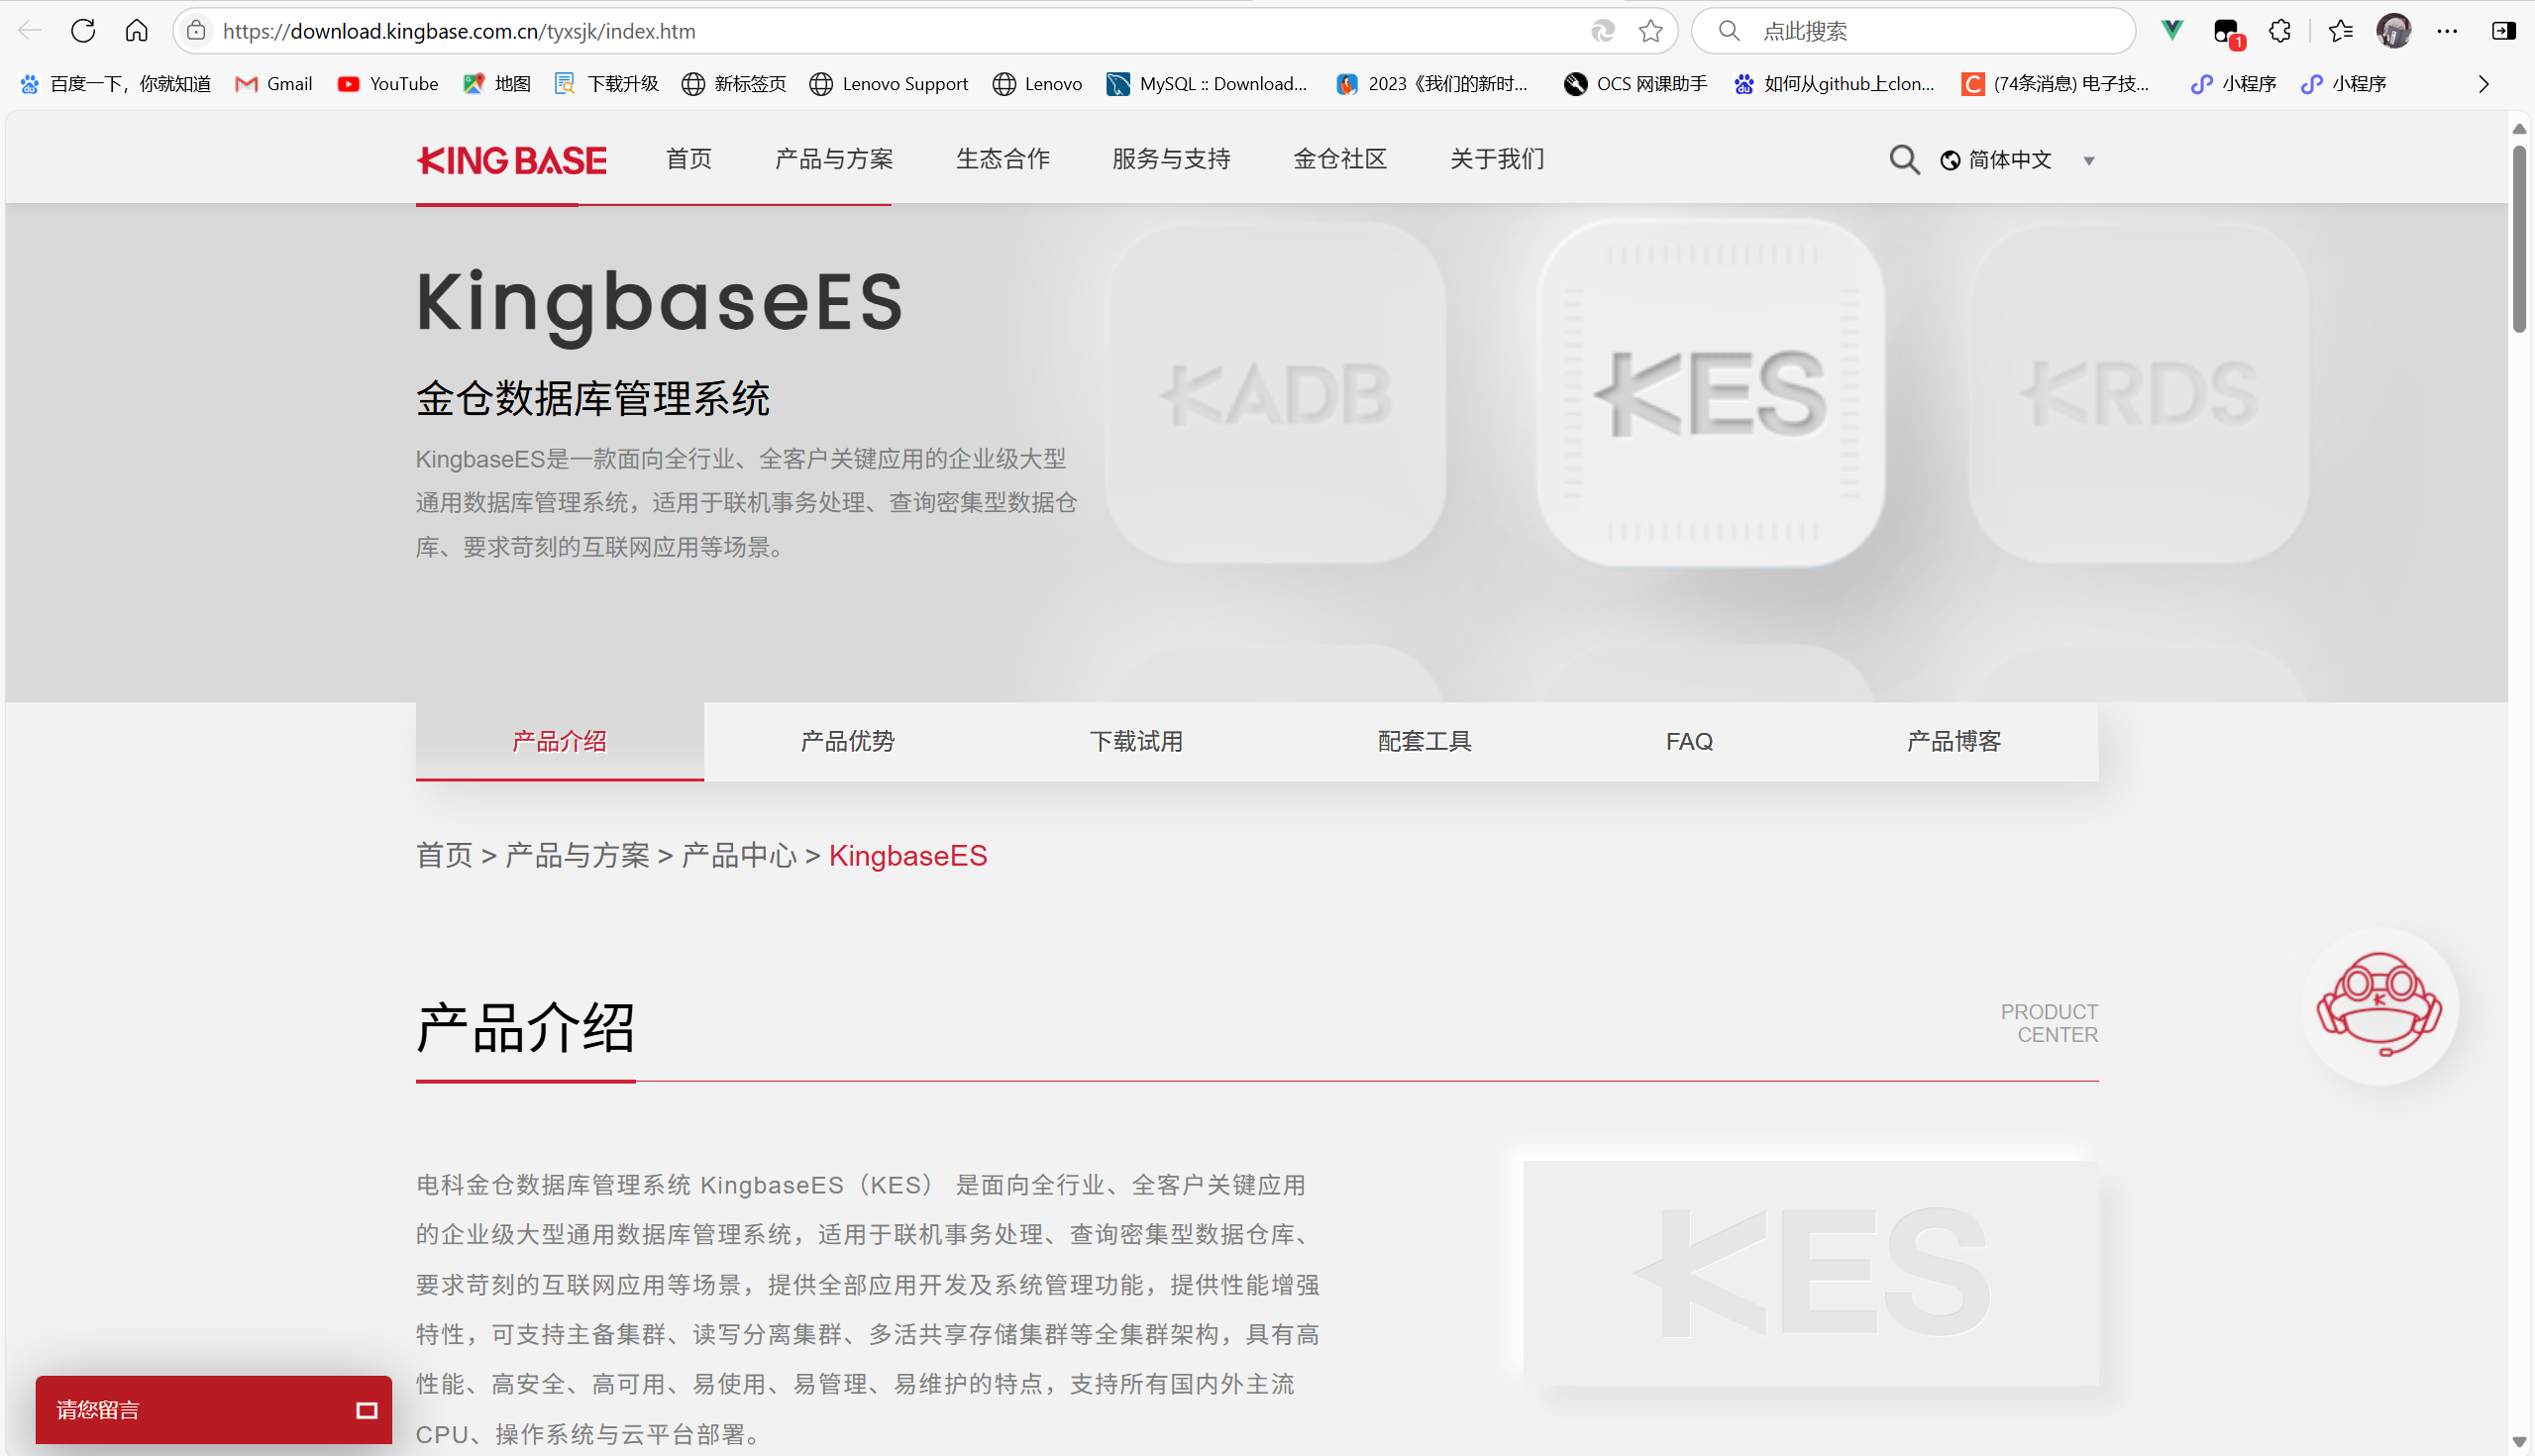Click the browser refresh icon

pos(83,31)
